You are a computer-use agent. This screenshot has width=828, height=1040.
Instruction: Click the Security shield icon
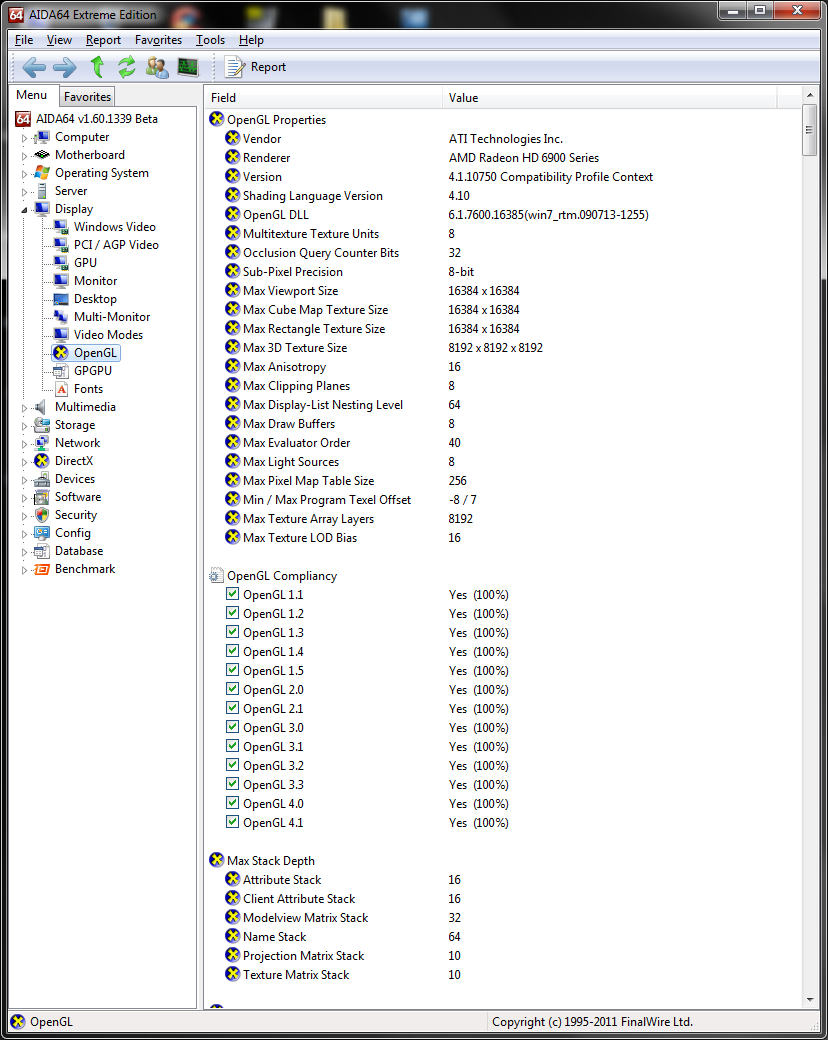[42, 515]
